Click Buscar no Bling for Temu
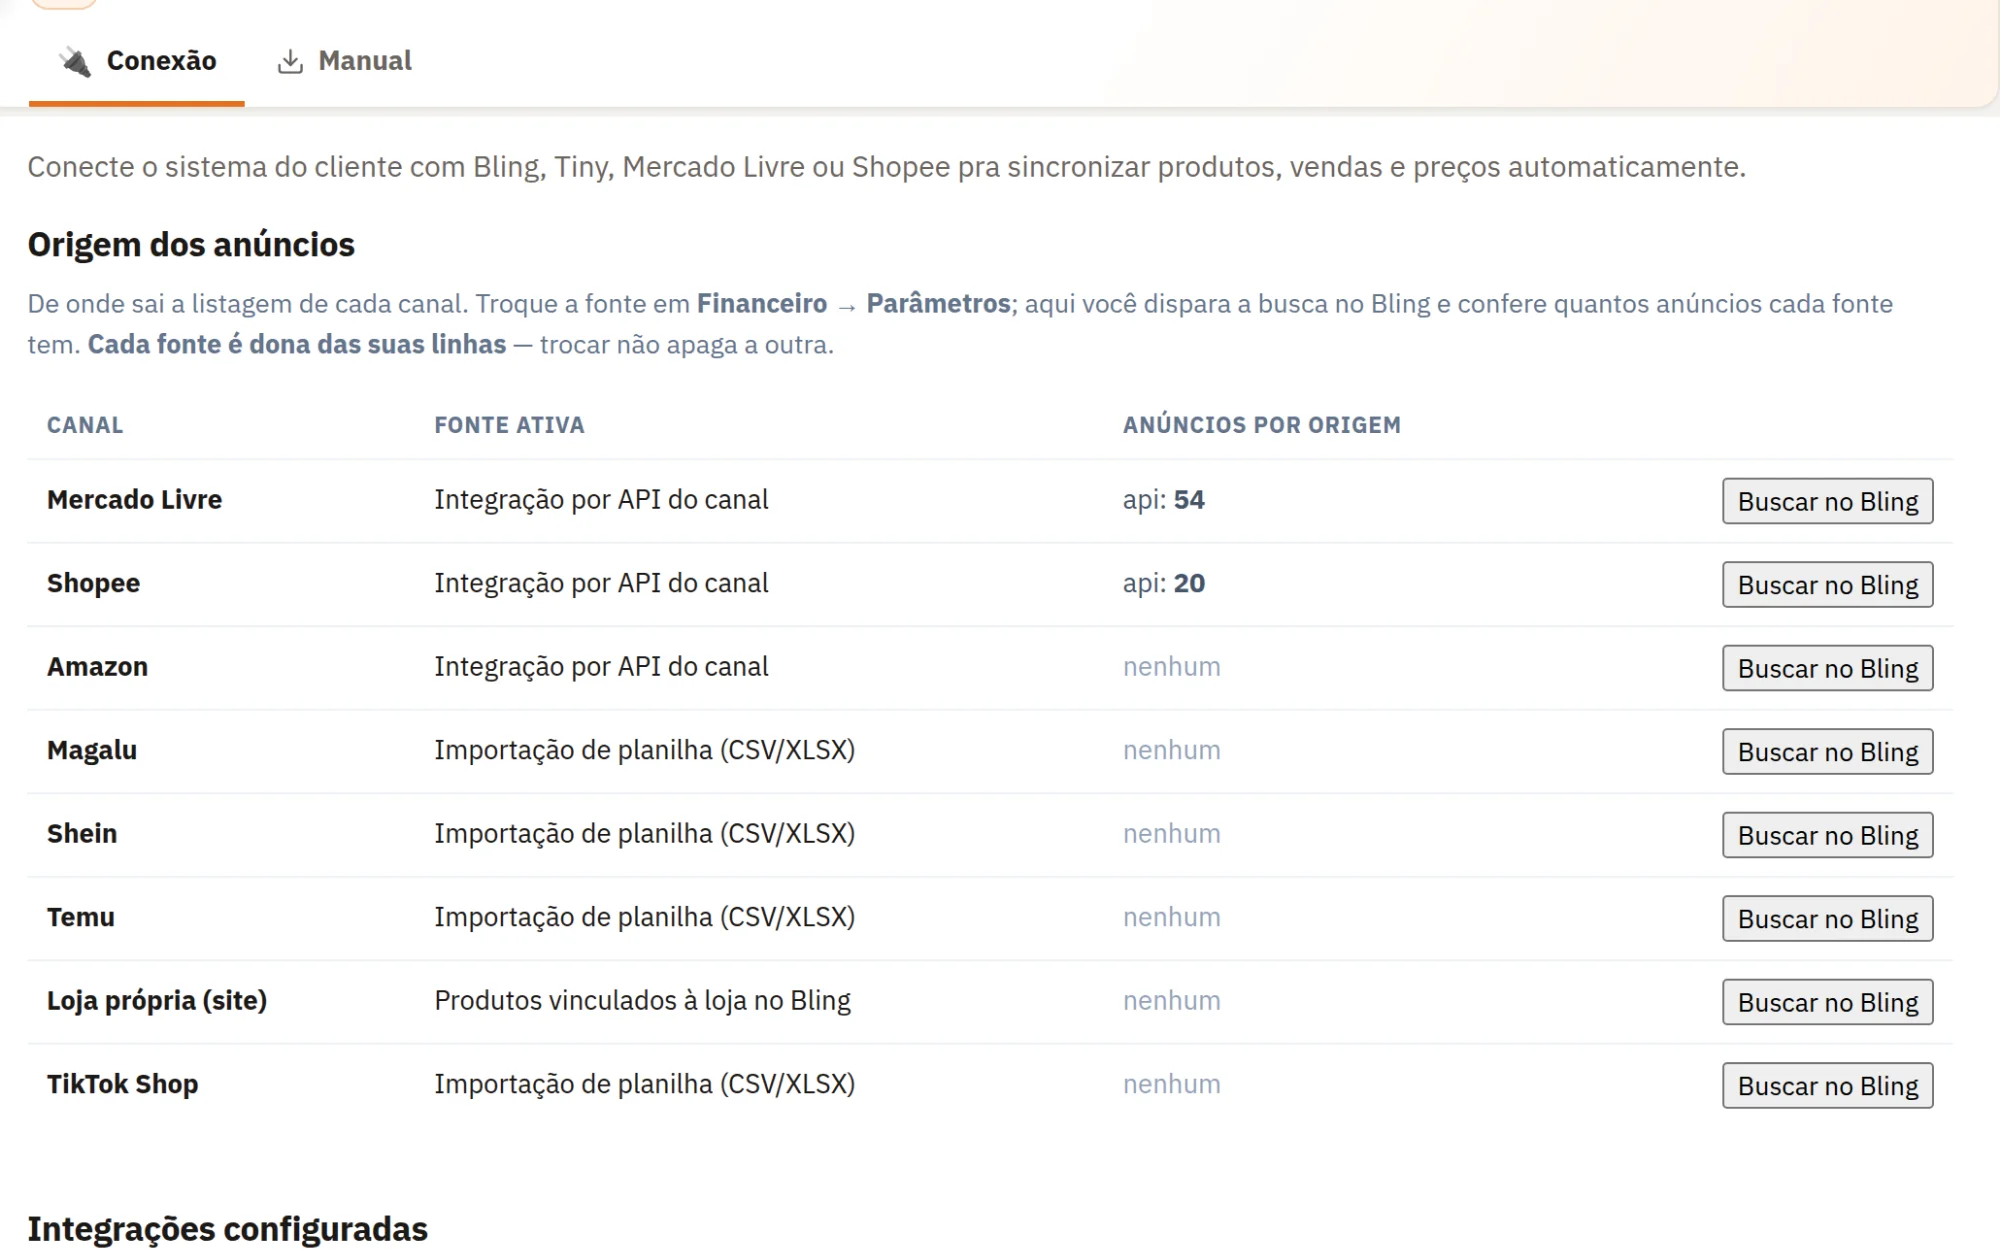The image size is (2000, 1250). (x=1827, y=918)
